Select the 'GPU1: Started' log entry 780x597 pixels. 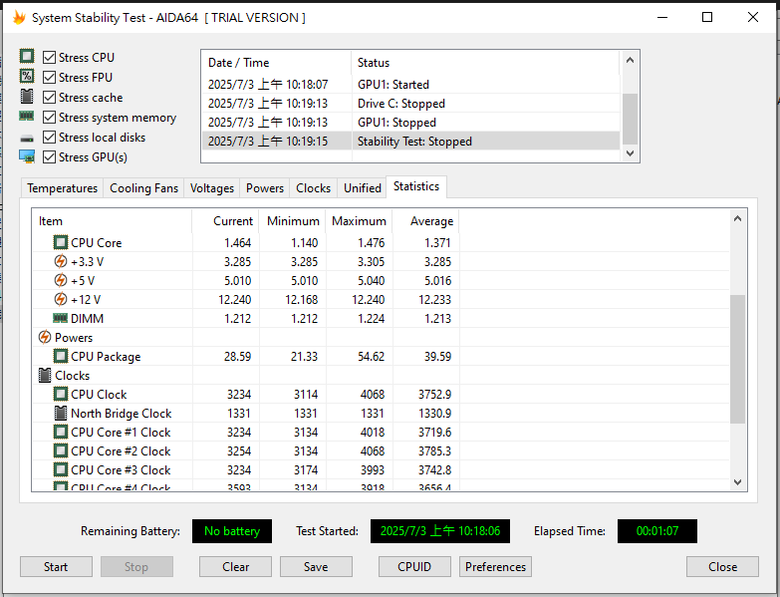coord(411,85)
